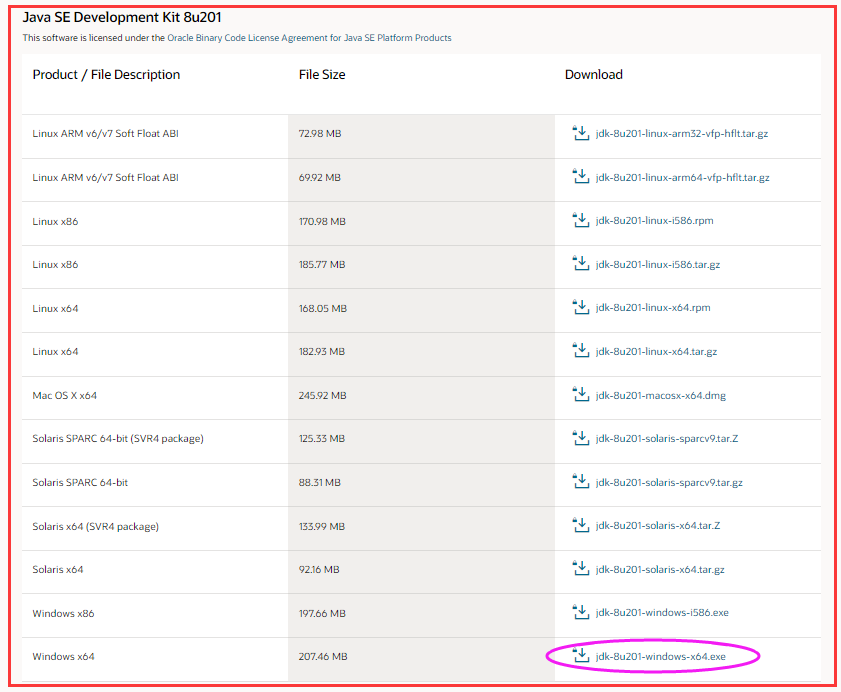
Task: Download jdk-8u201-solaris-x64.tar.Z file link
Action: tap(658, 526)
